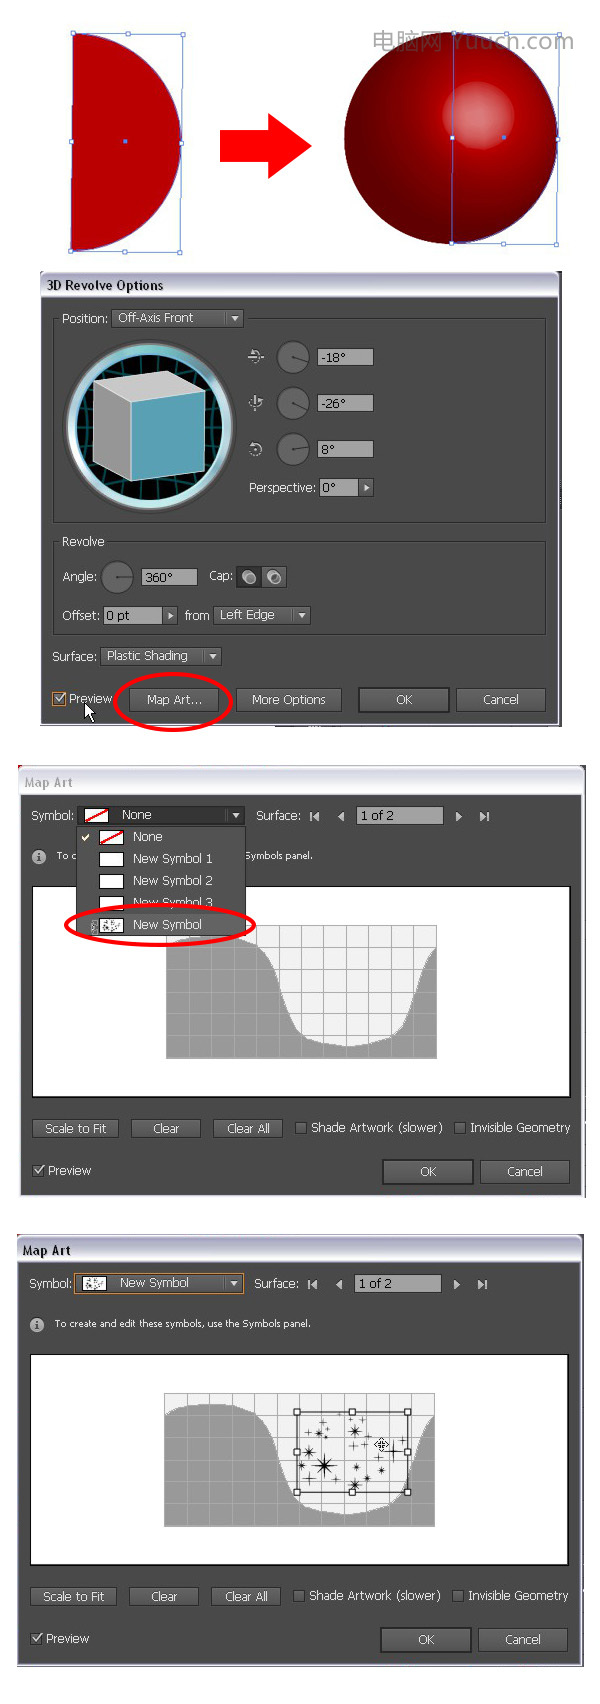Click the X rotation dial next to -18°

(293, 357)
